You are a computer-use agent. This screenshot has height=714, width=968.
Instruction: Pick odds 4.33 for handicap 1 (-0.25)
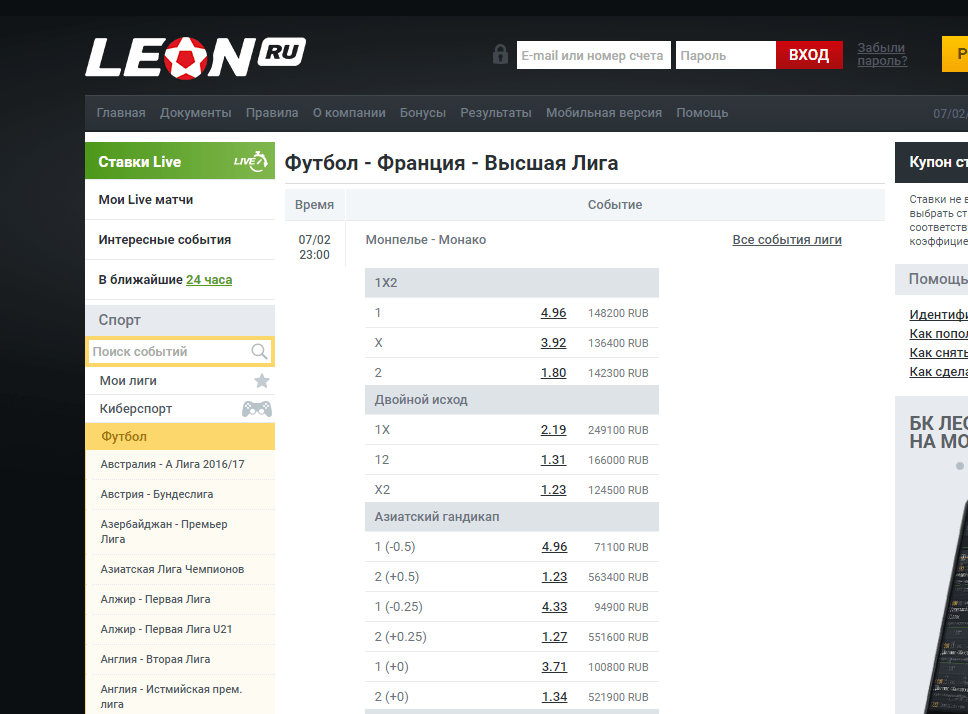554,607
